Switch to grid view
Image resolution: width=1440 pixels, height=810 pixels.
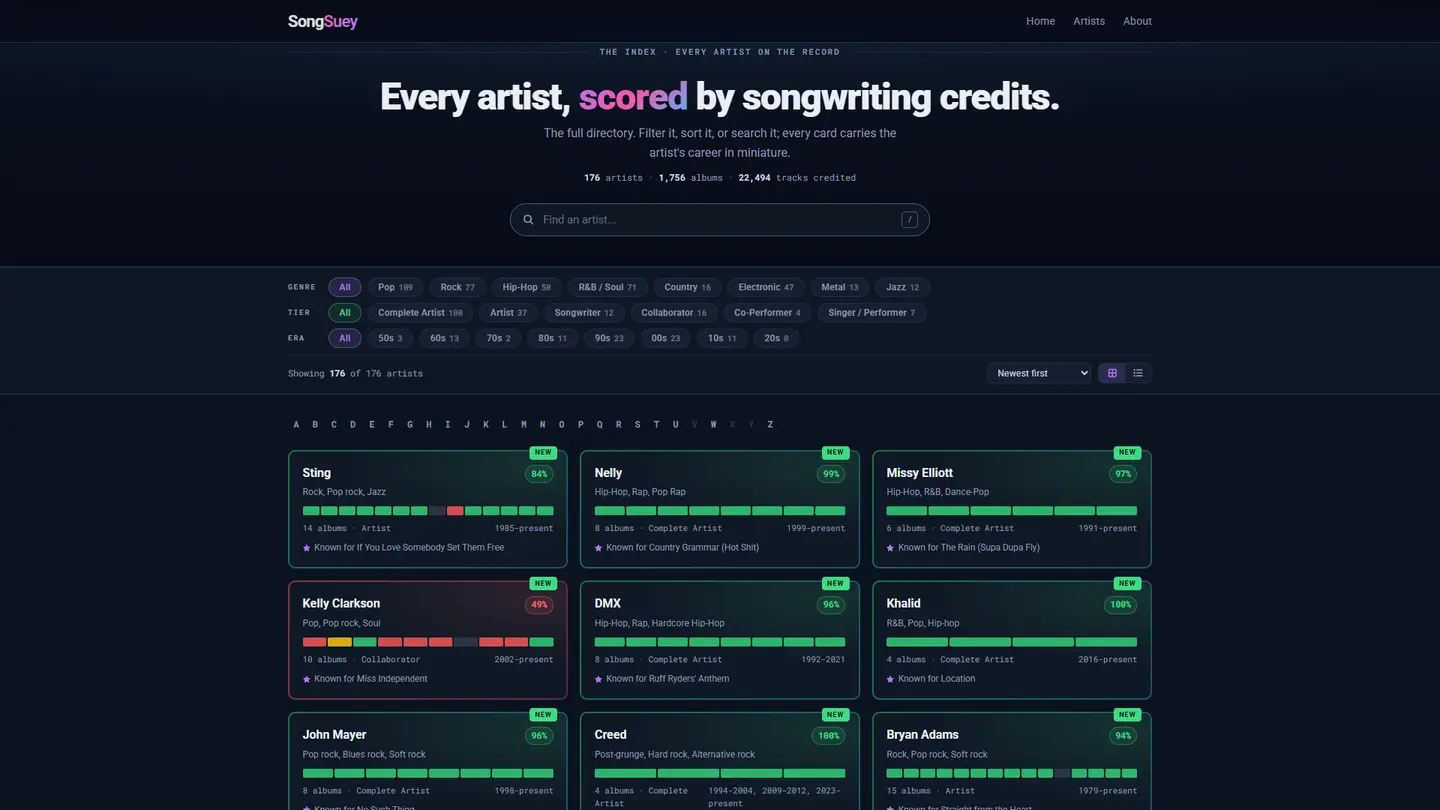click(1112, 373)
